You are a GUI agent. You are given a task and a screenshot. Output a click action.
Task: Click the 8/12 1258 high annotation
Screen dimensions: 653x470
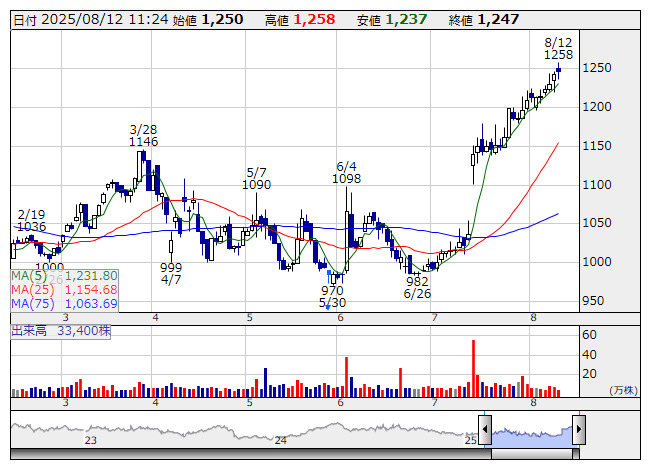tap(558, 49)
